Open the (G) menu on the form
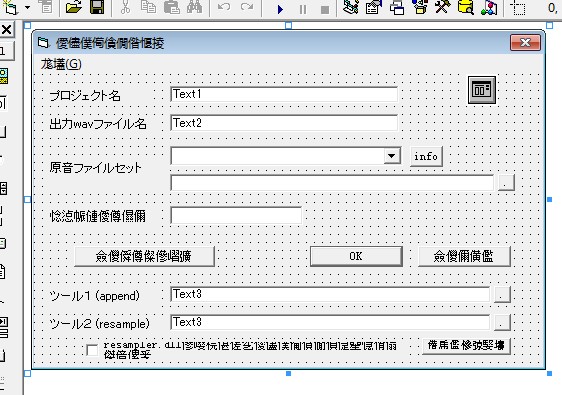 (x=61, y=64)
